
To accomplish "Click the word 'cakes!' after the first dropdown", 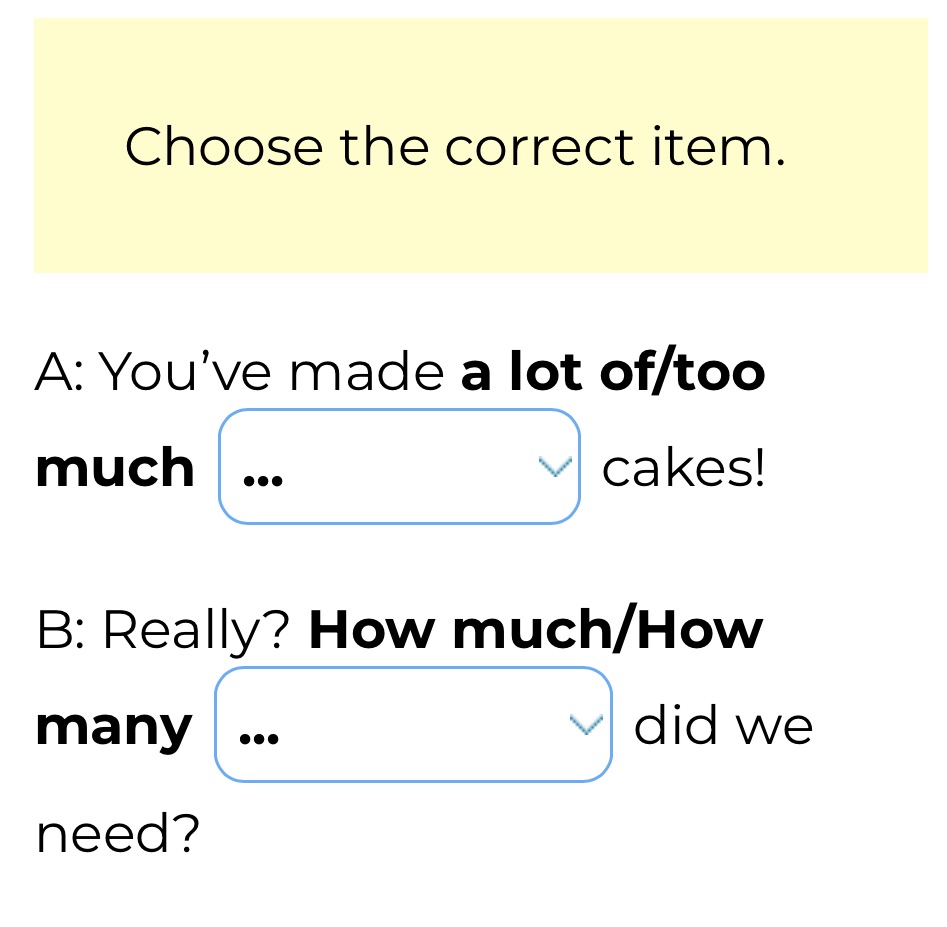I will (x=683, y=465).
